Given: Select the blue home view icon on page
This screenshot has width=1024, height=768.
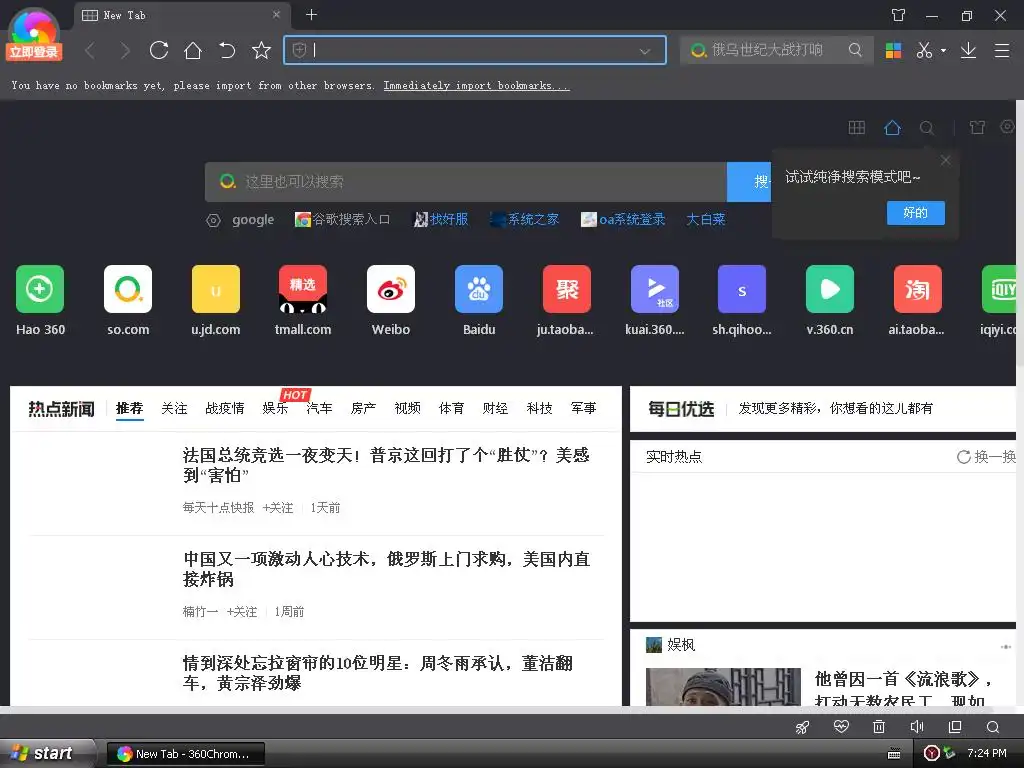Looking at the screenshot, I should pos(892,127).
